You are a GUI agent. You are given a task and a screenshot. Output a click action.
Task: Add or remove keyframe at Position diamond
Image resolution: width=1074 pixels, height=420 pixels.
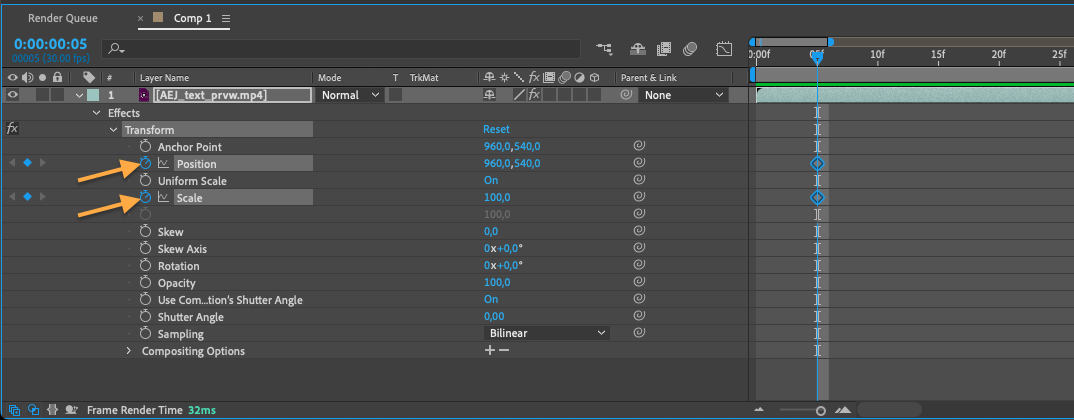[x=27, y=163]
